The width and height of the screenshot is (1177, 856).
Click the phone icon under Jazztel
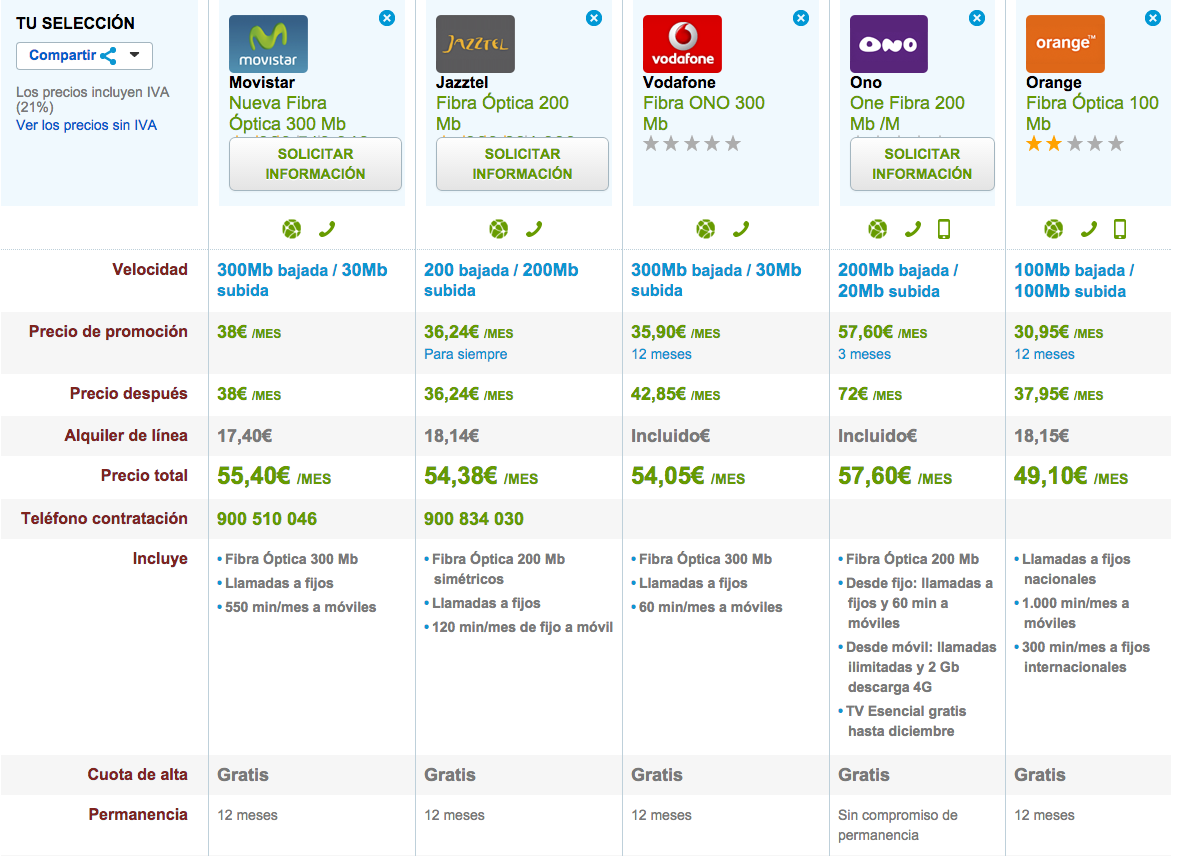click(534, 229)
